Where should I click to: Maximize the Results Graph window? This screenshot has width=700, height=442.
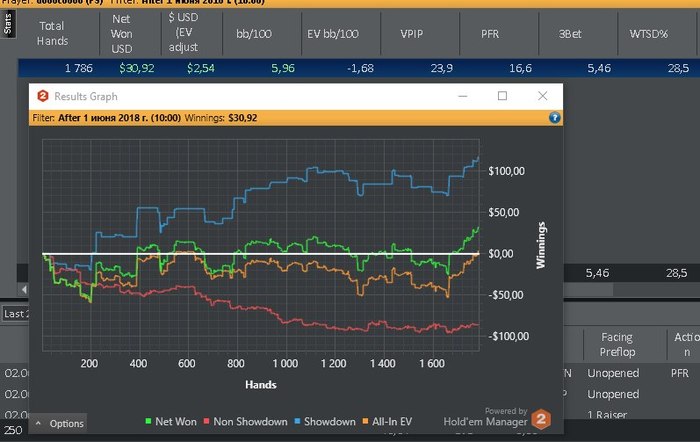coord(502,96)
